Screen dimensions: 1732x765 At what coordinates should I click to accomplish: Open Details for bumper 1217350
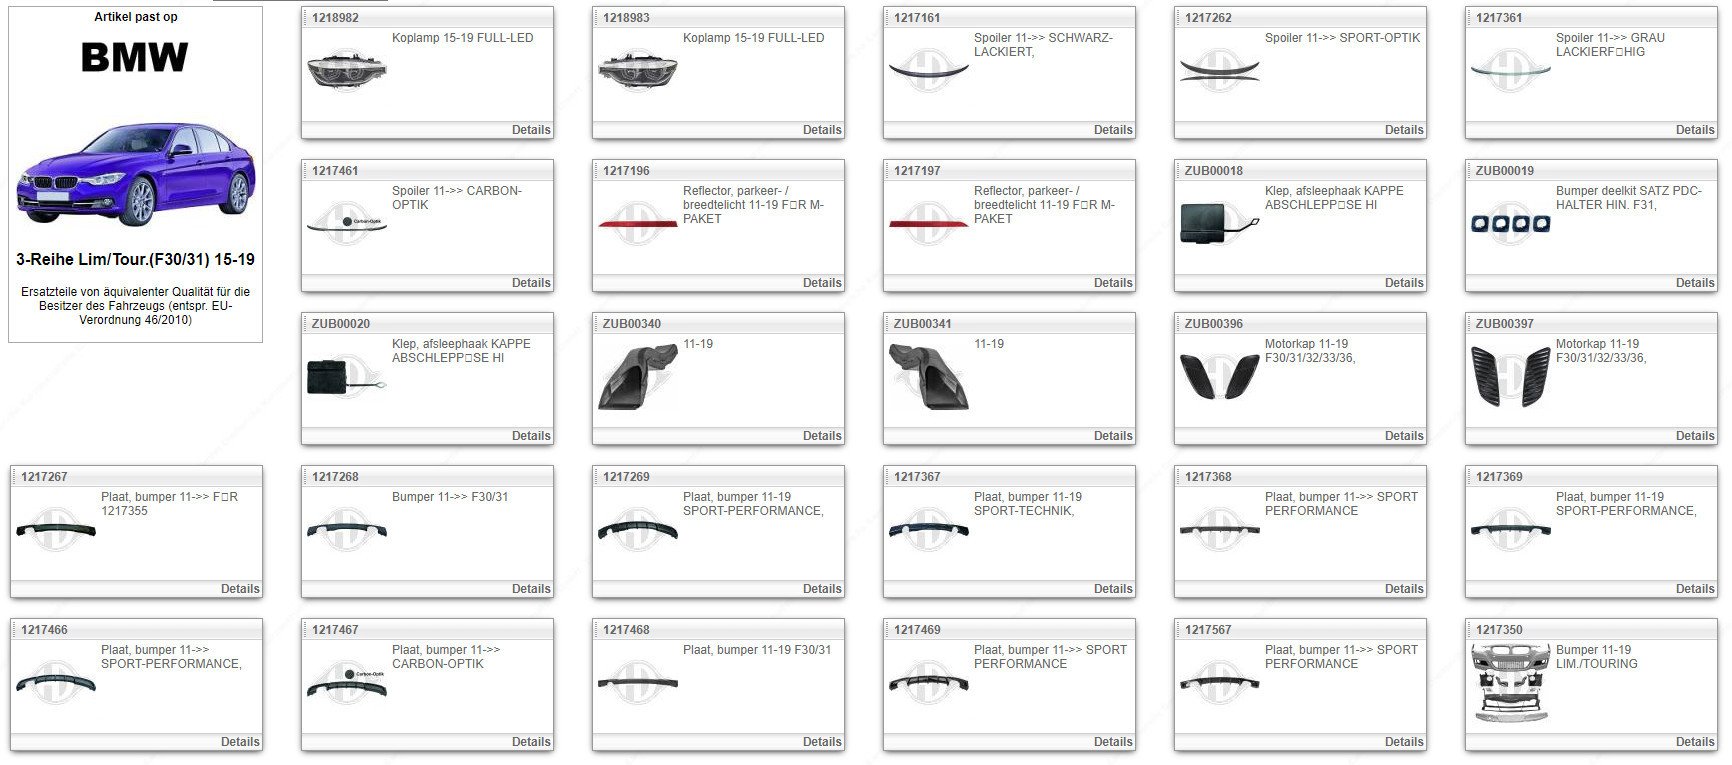1695,742
